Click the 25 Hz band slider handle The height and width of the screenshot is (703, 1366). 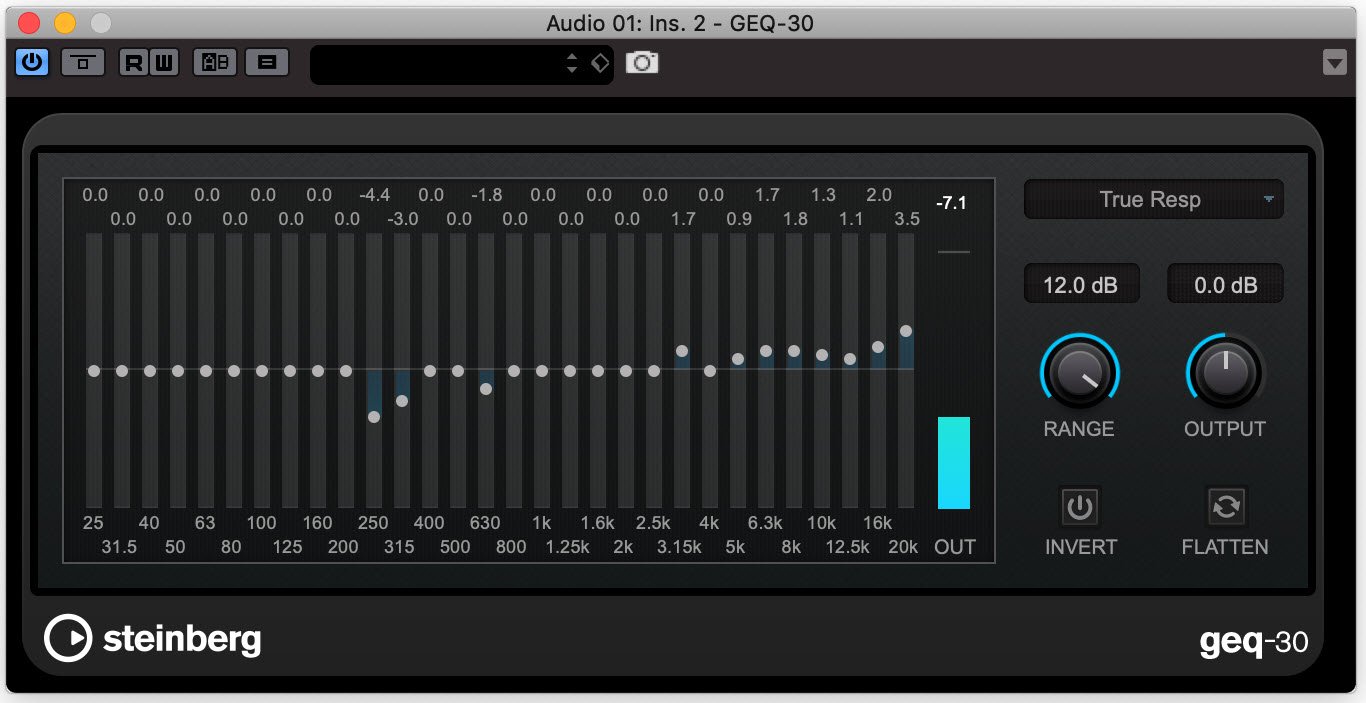tap(94, 371)
